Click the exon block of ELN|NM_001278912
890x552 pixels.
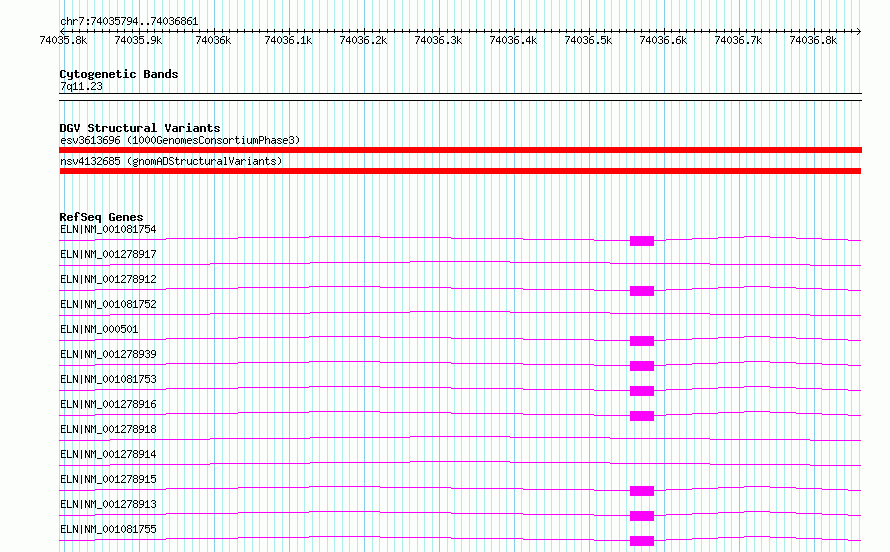[642, 291]
